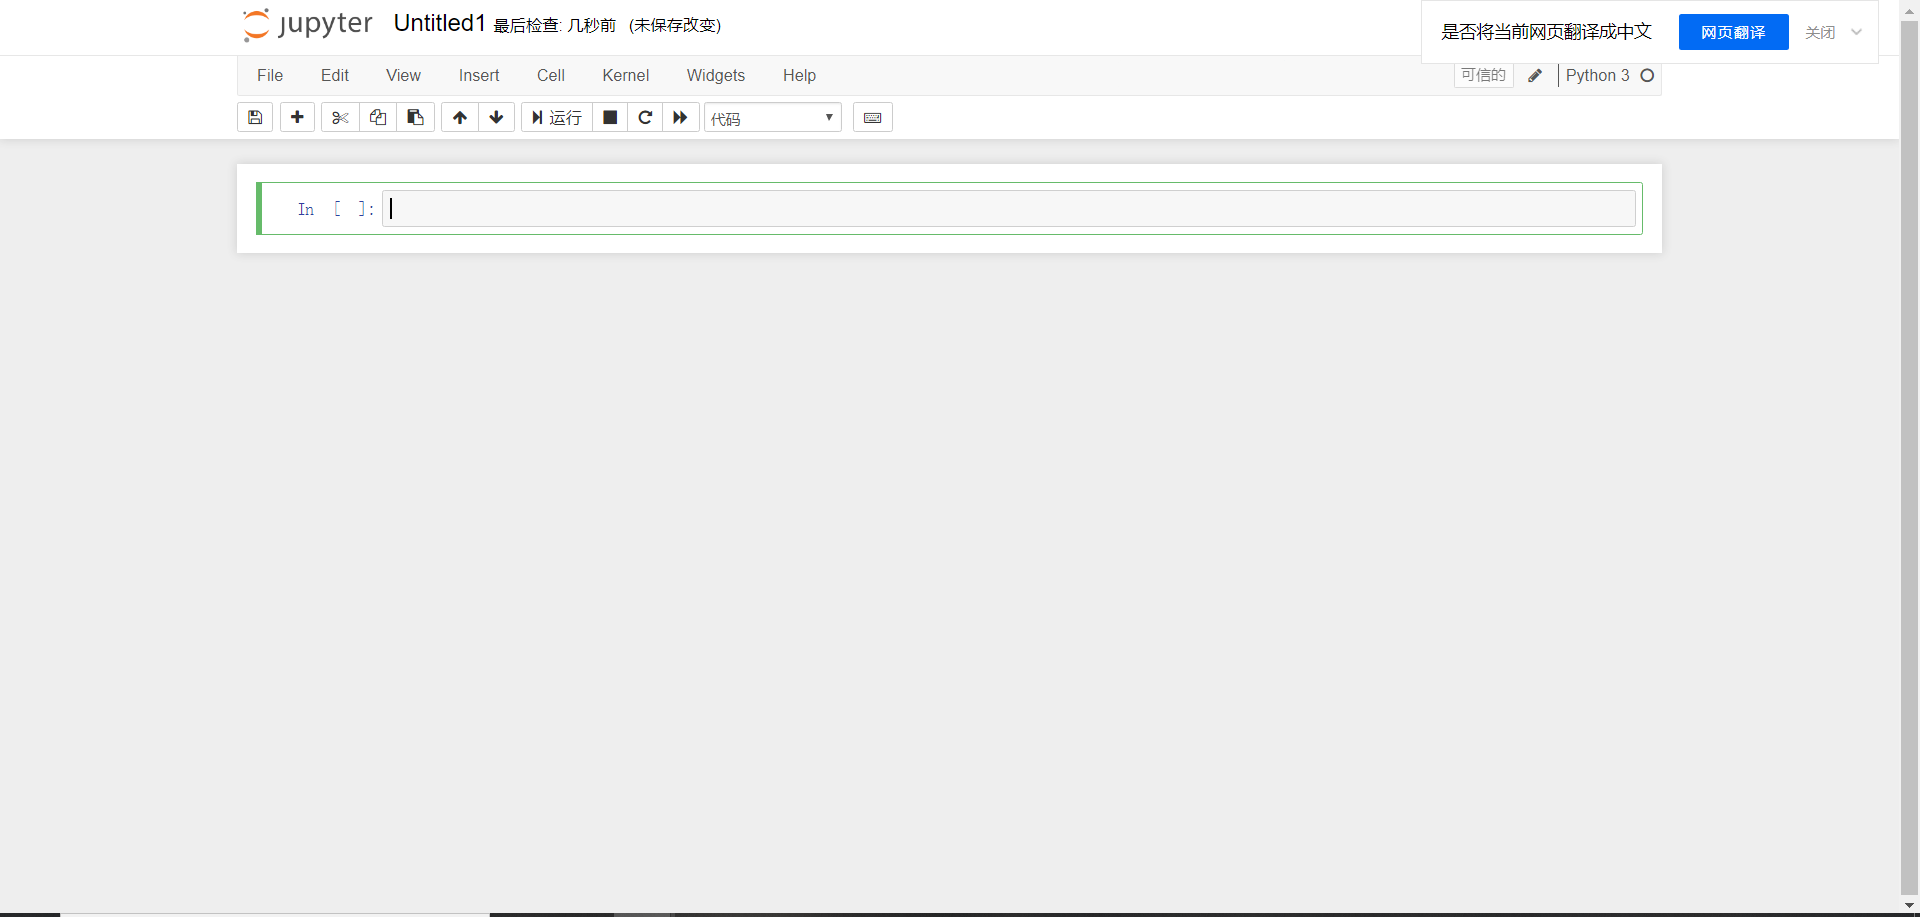This screenshot has width=1920, height=917.
Task: Click the 可信的 trusted notebook indicator
Action: [x=1483, y=76]
